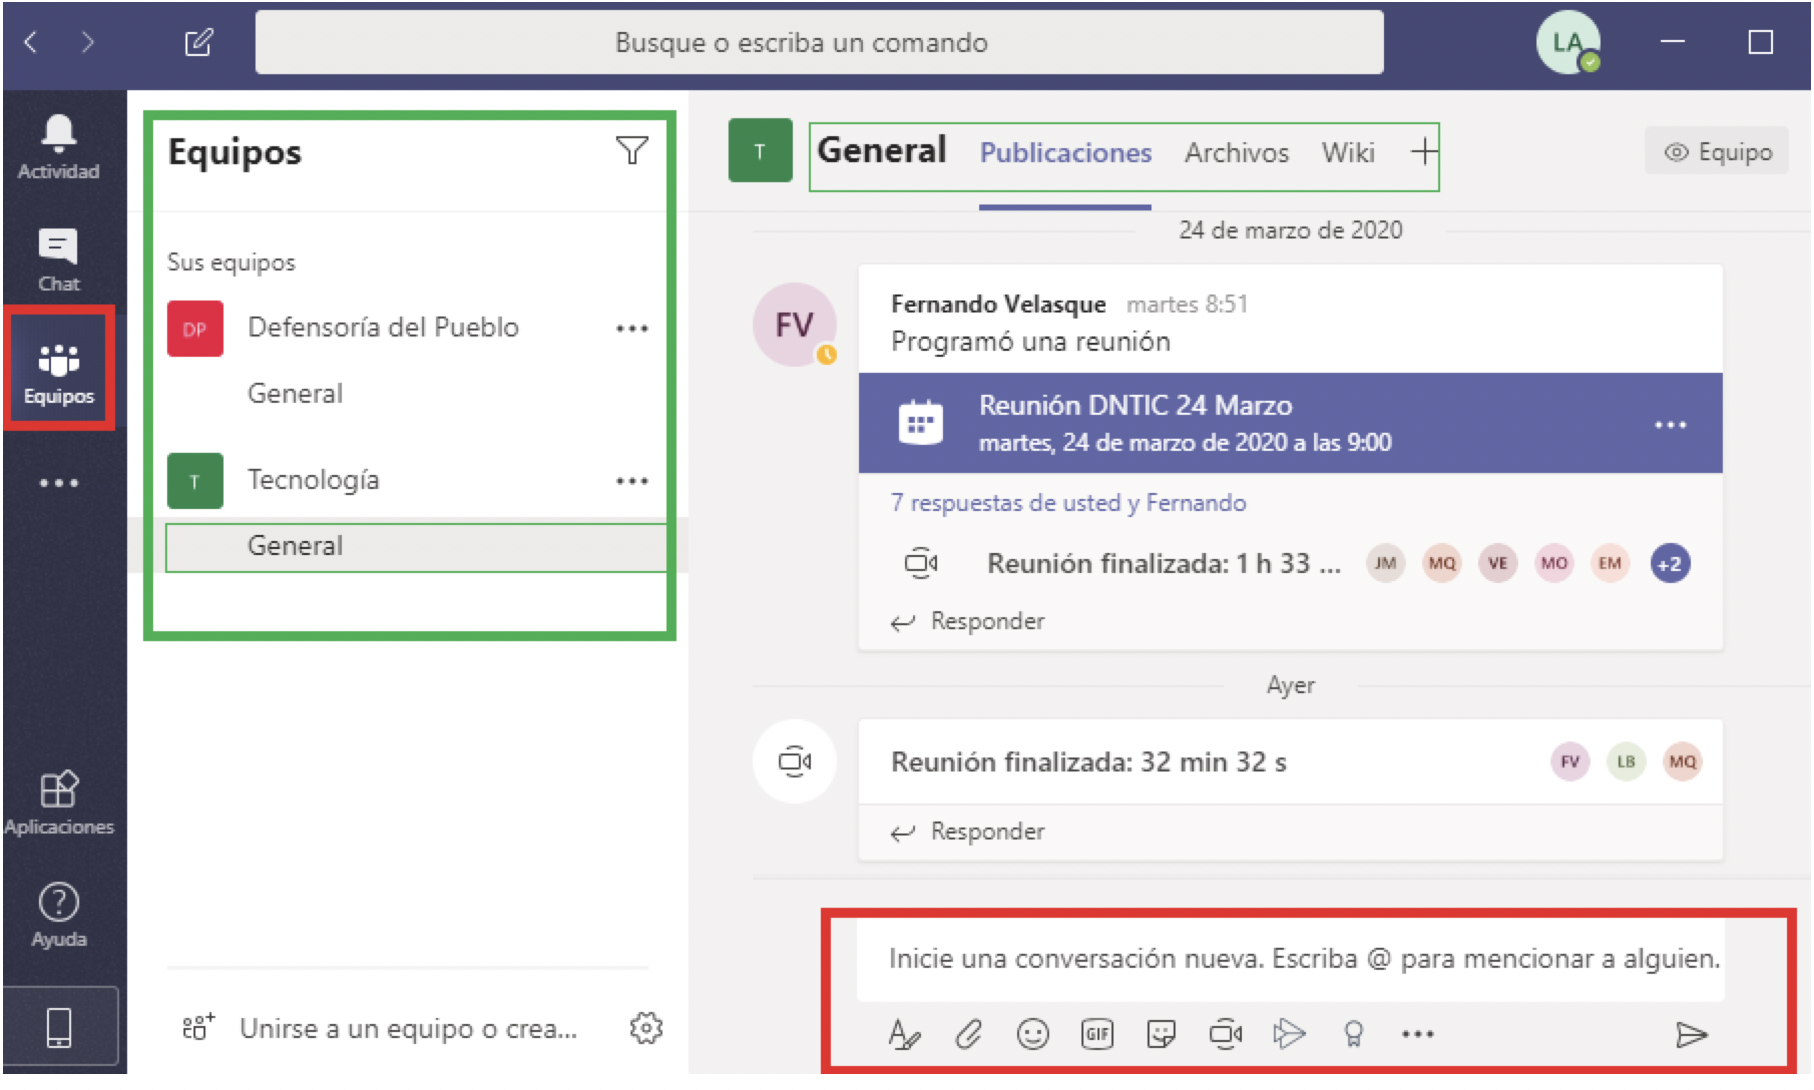Open more options for Tecnología team
This screenshot has width=1814, height=1090.
tap(631, 481)
